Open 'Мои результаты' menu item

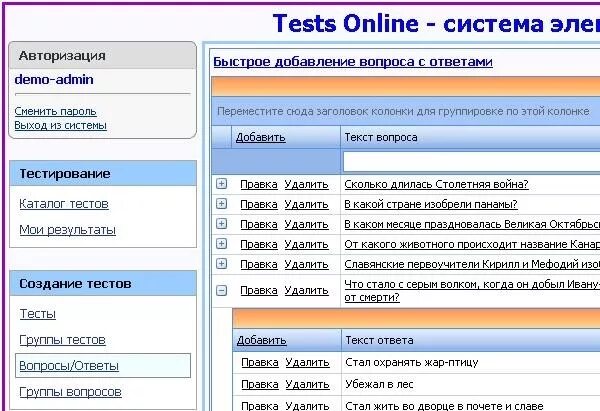pos(67,230)
